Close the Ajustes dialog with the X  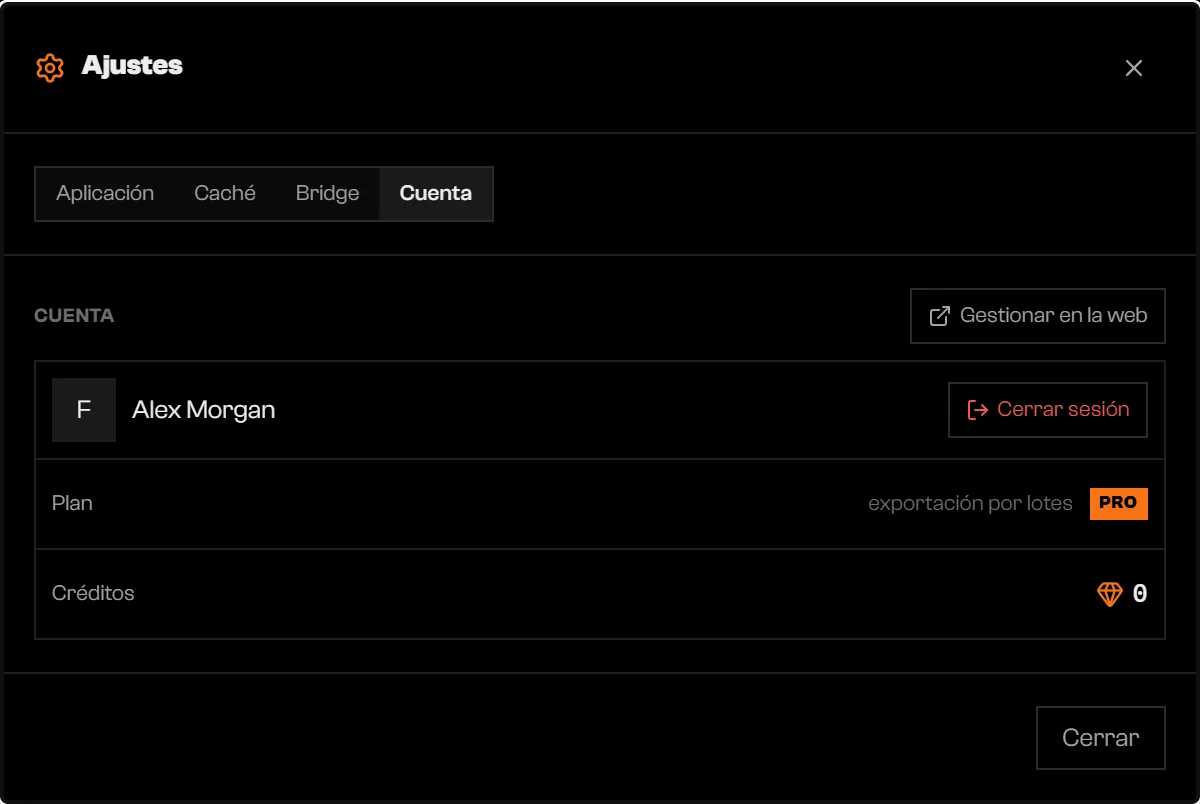(1134, 68)
